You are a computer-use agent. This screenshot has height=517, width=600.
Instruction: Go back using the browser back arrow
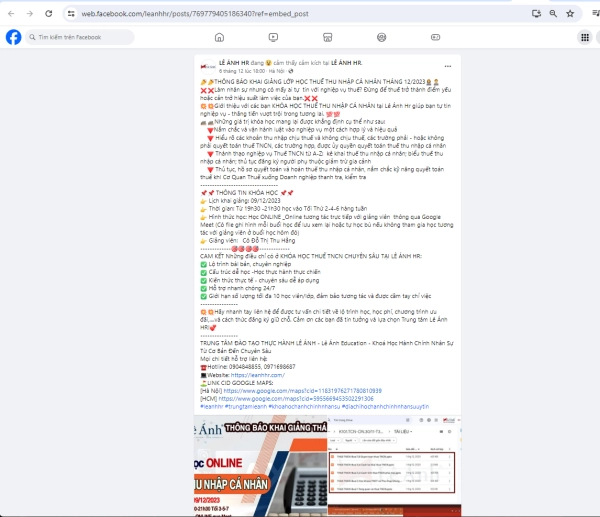pyautogui.click(x=10, y=14)
